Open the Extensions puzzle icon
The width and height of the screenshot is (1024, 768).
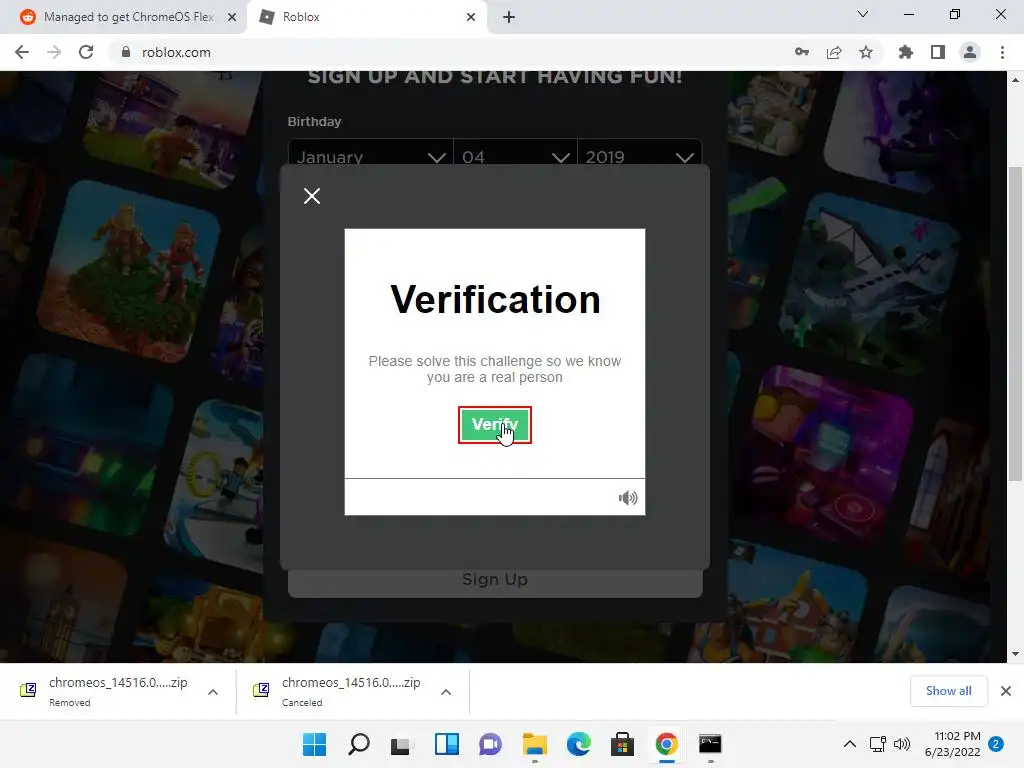tap(906, 52)
